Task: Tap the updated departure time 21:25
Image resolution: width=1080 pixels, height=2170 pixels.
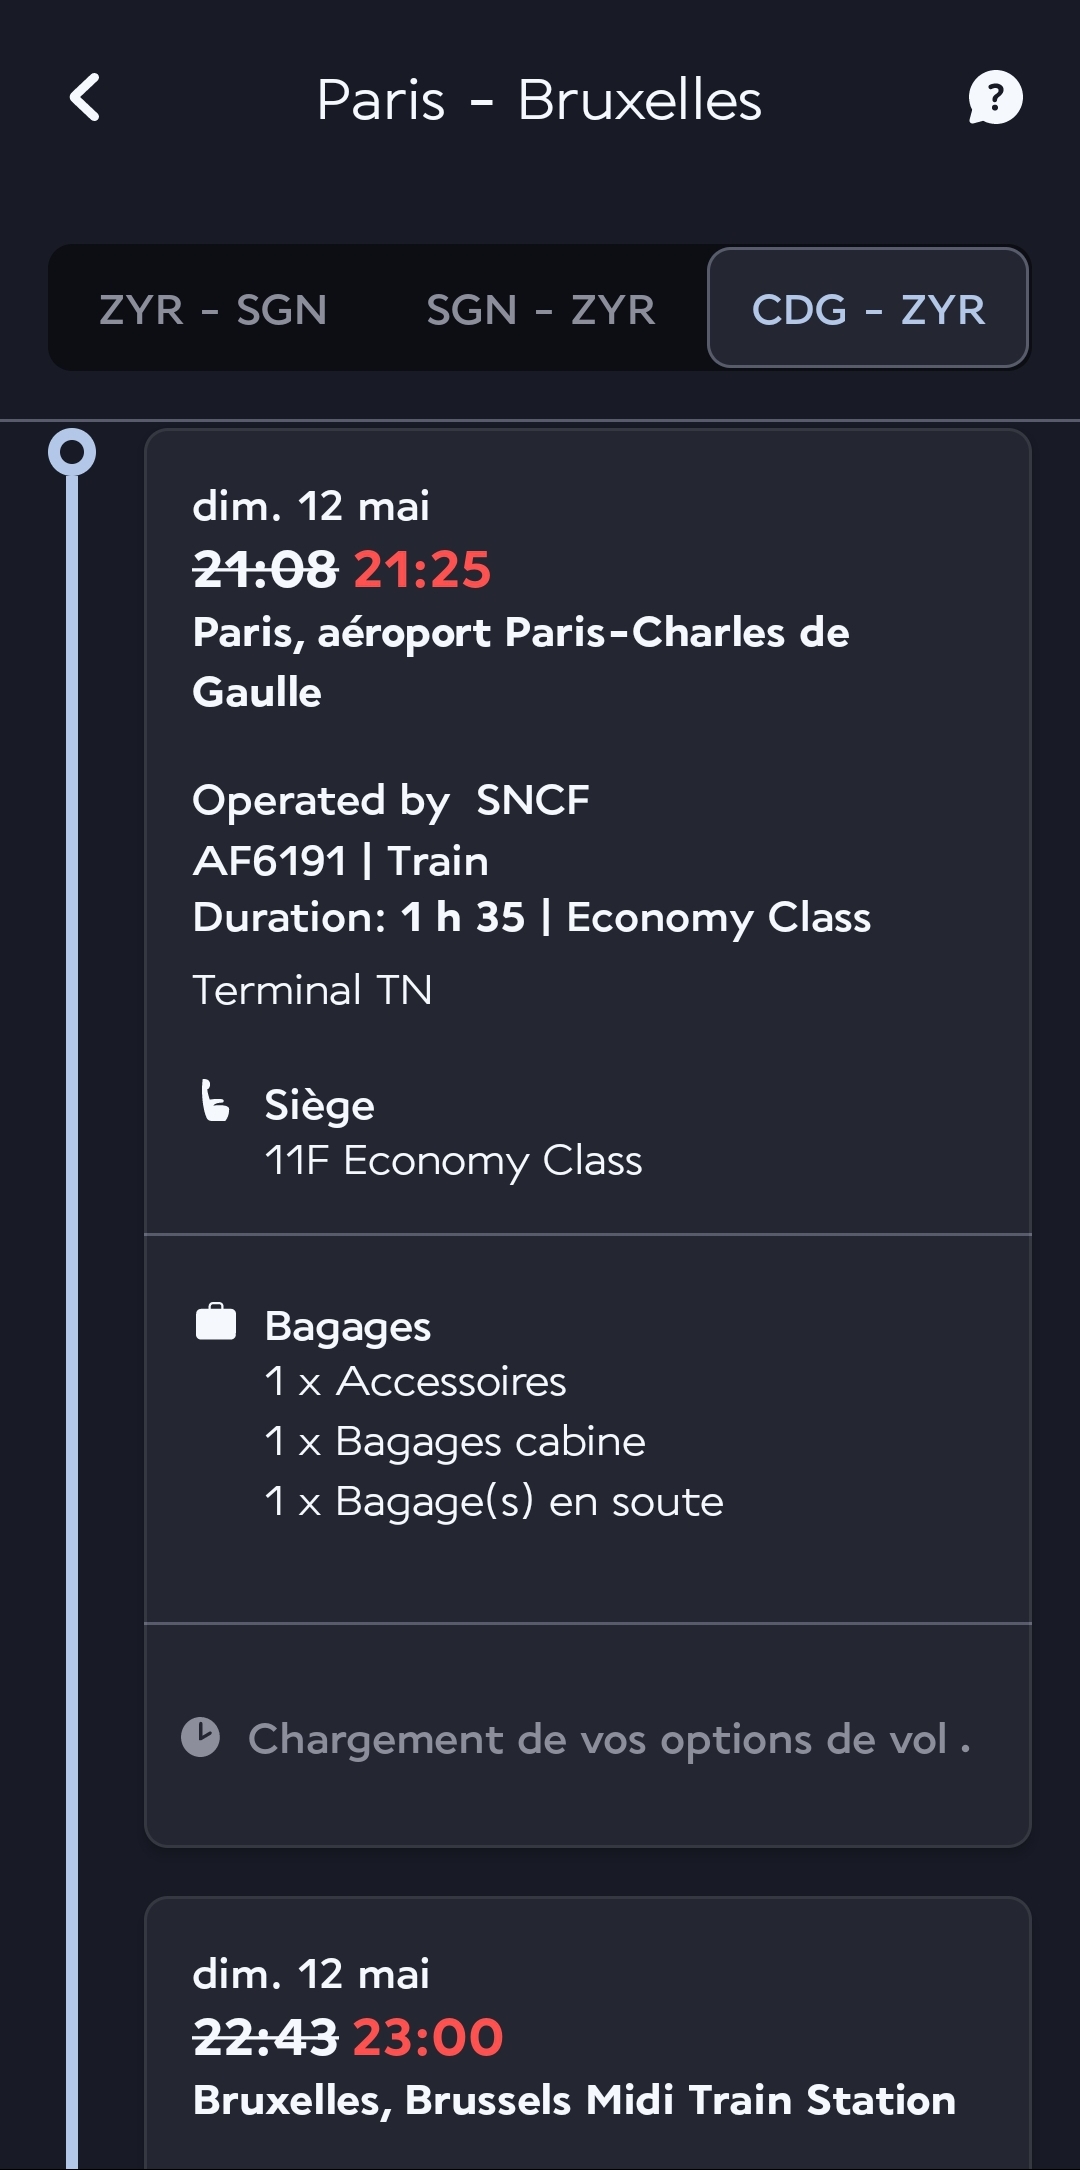Action: 422,570
